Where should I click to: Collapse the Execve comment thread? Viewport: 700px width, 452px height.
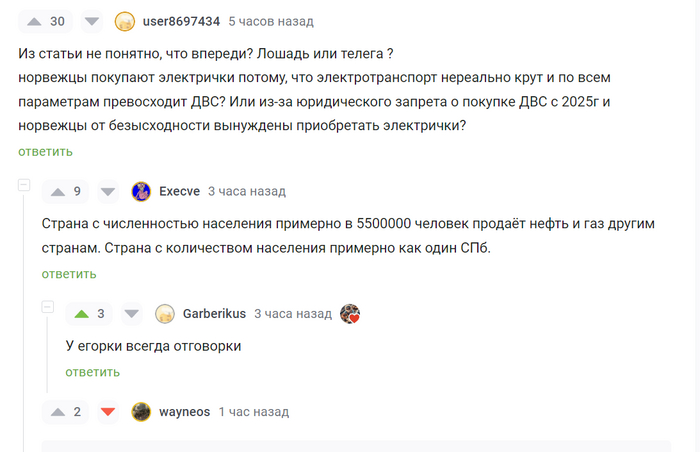[24, 185]
